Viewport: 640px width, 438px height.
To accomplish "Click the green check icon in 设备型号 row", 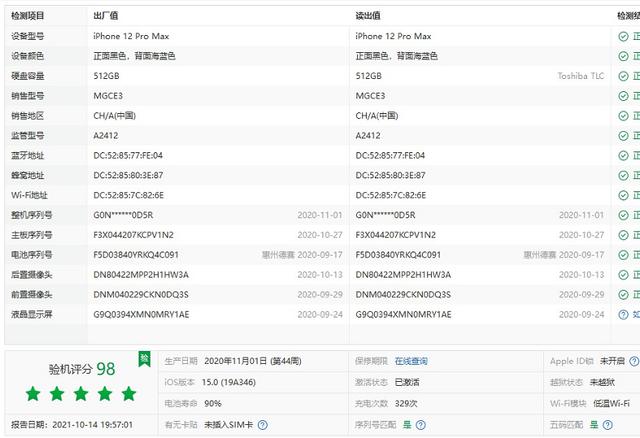I will (x=623, y=36).
